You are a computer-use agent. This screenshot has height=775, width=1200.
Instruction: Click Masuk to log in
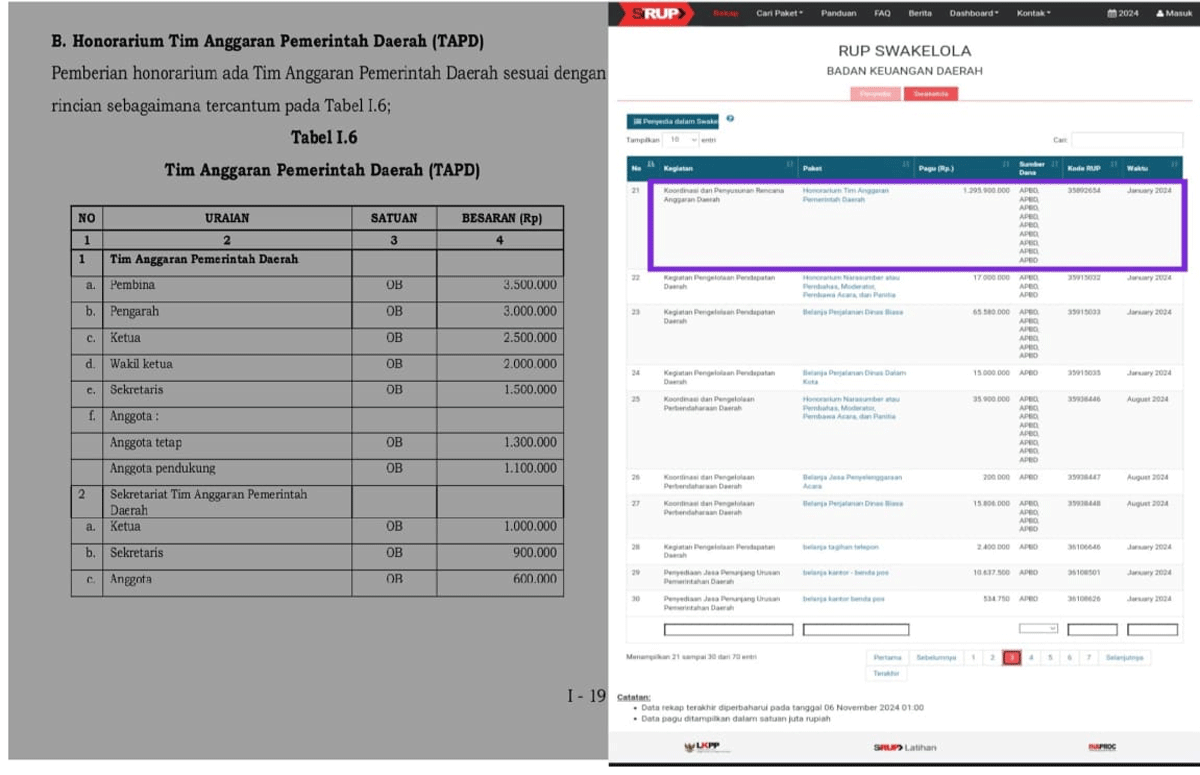1174,13
